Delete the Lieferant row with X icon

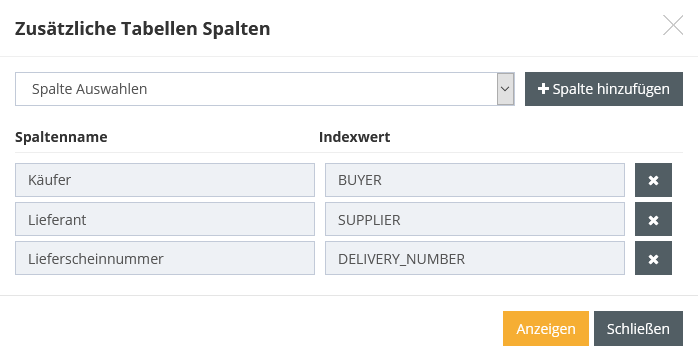(x=653, y=219)
